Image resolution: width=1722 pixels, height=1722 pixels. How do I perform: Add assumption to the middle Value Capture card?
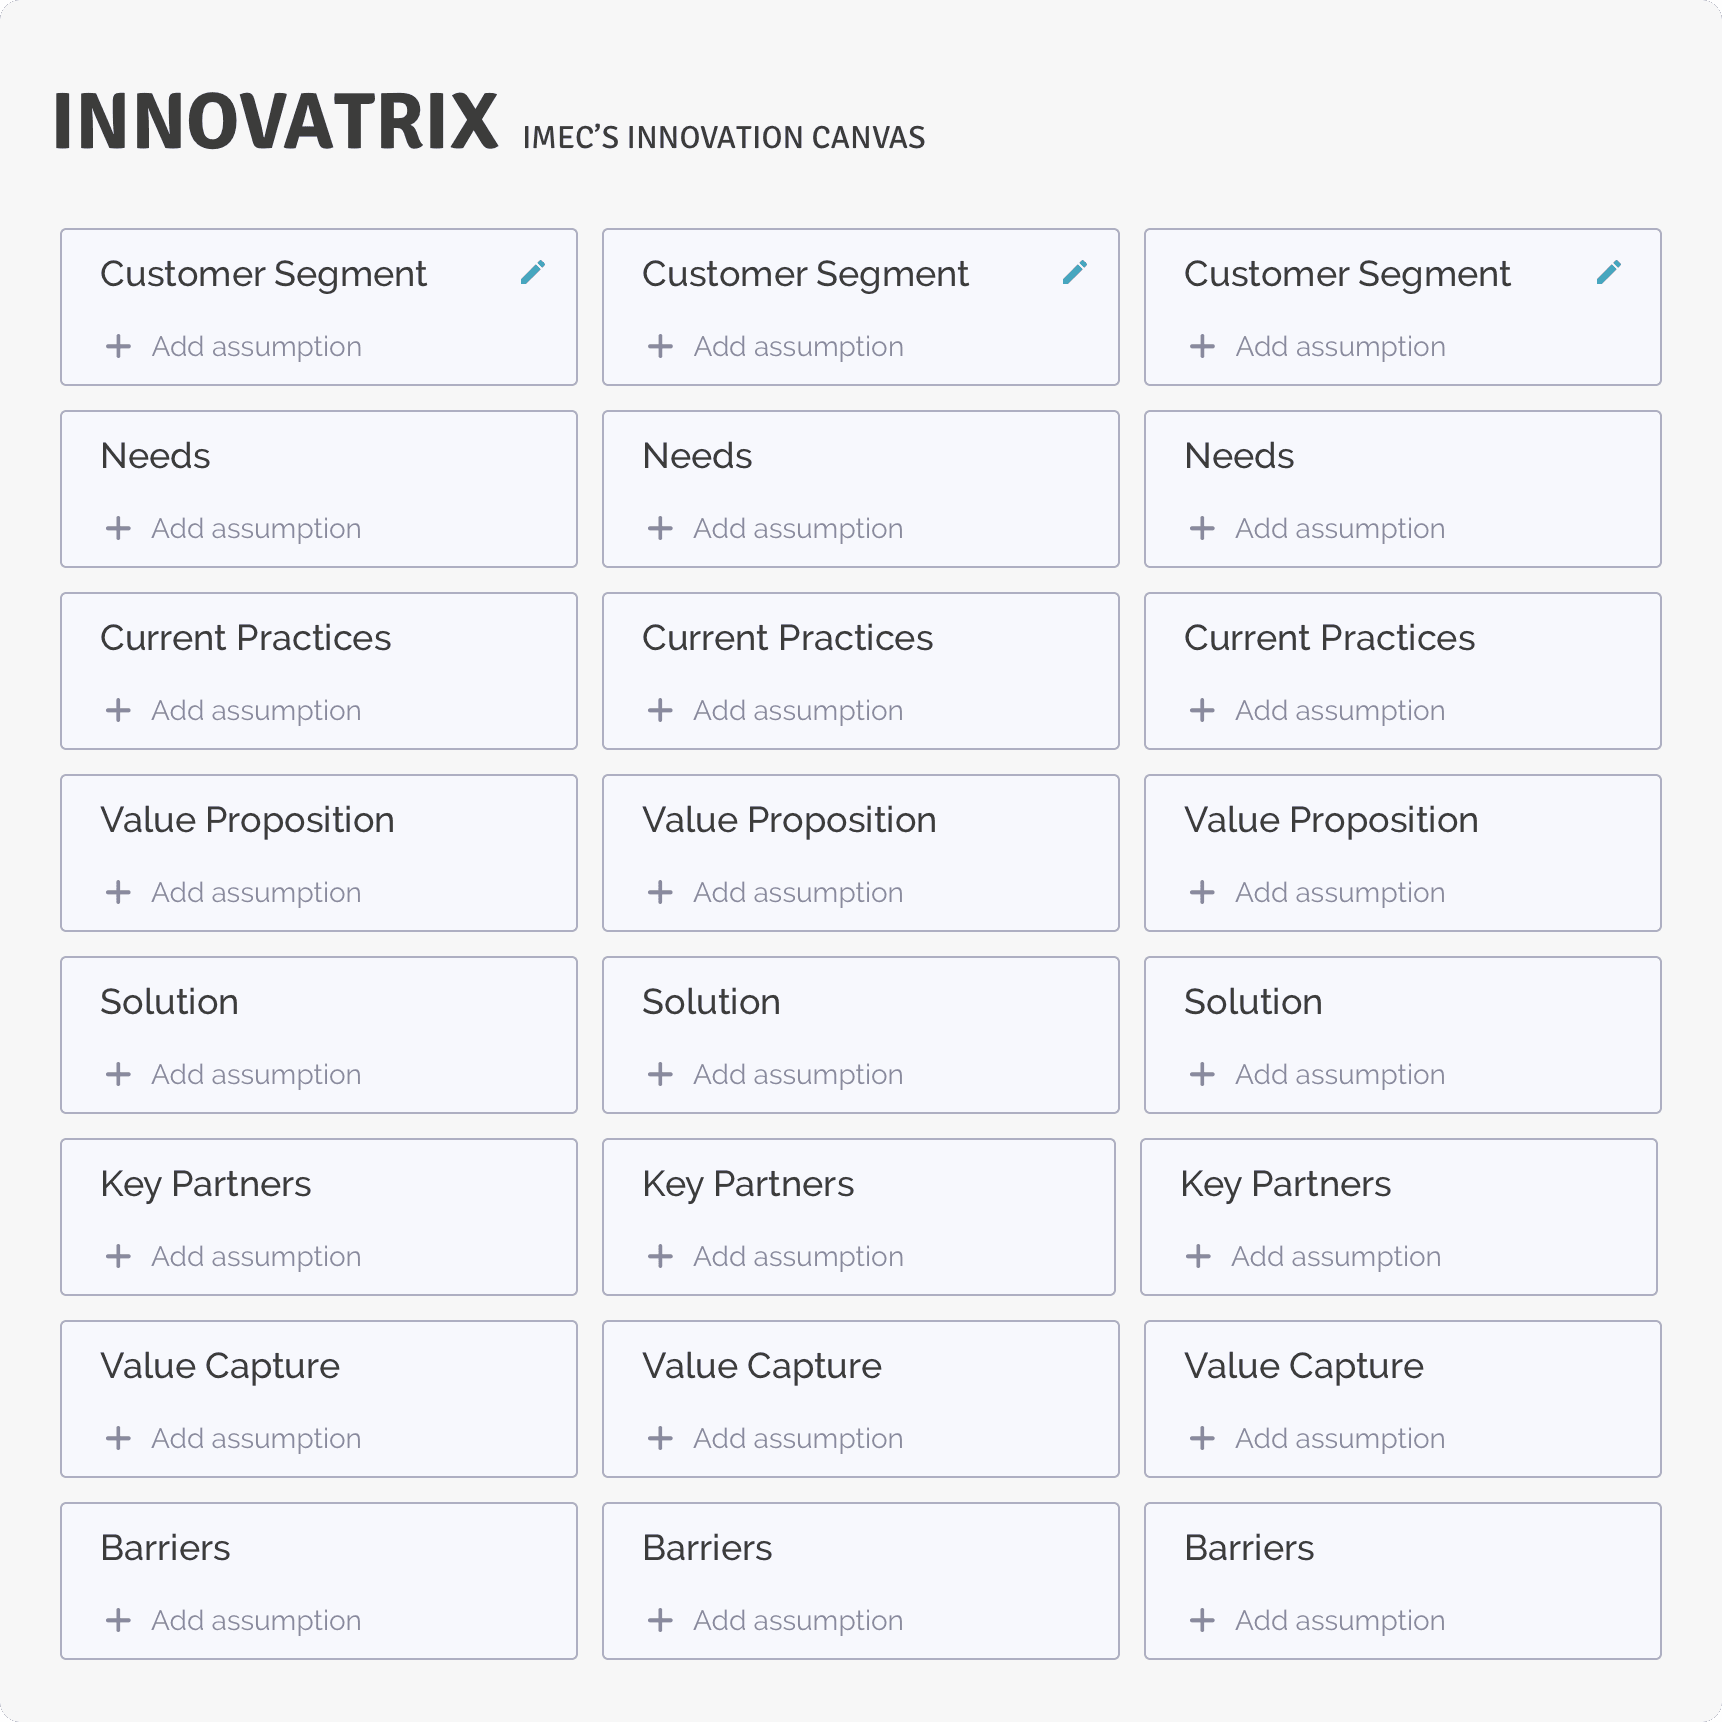click(797, 1438)
